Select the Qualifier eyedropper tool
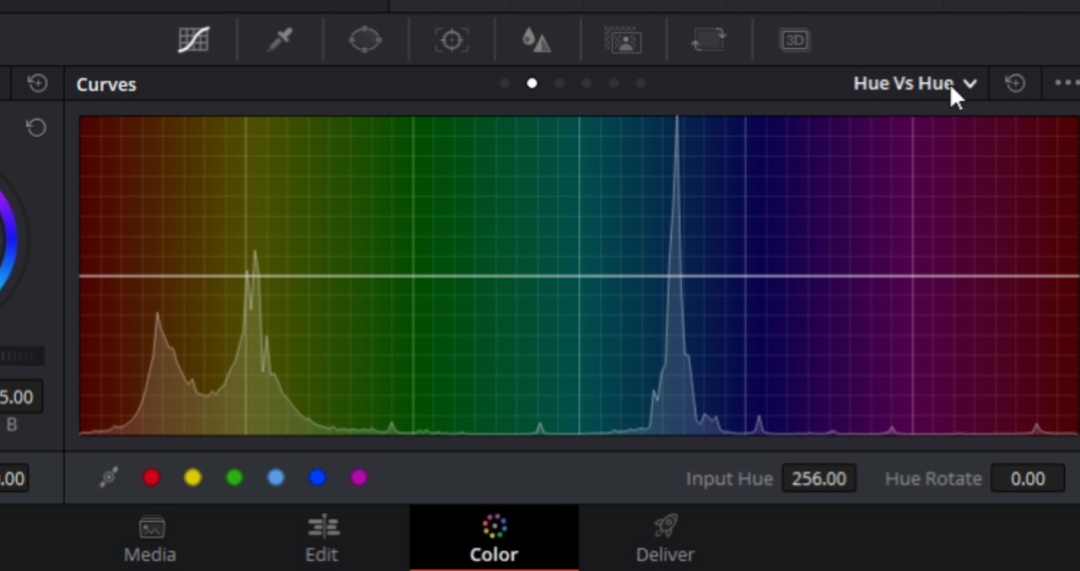The height and width of the screenshot is (571, 1080). click(x=279, y=40)
